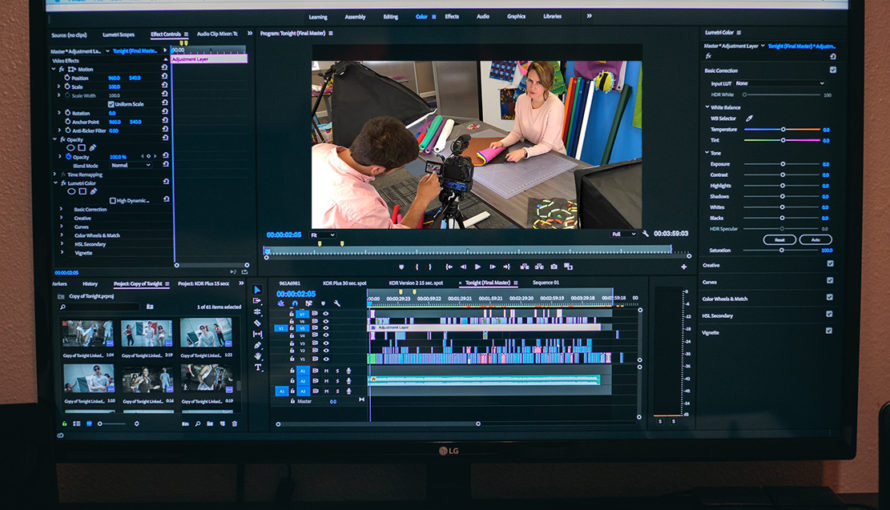890x510 pixels.
Task: Uncheck Color Wheels & Match checkbox
Action: pyautogui.click(x=829, y=297)
